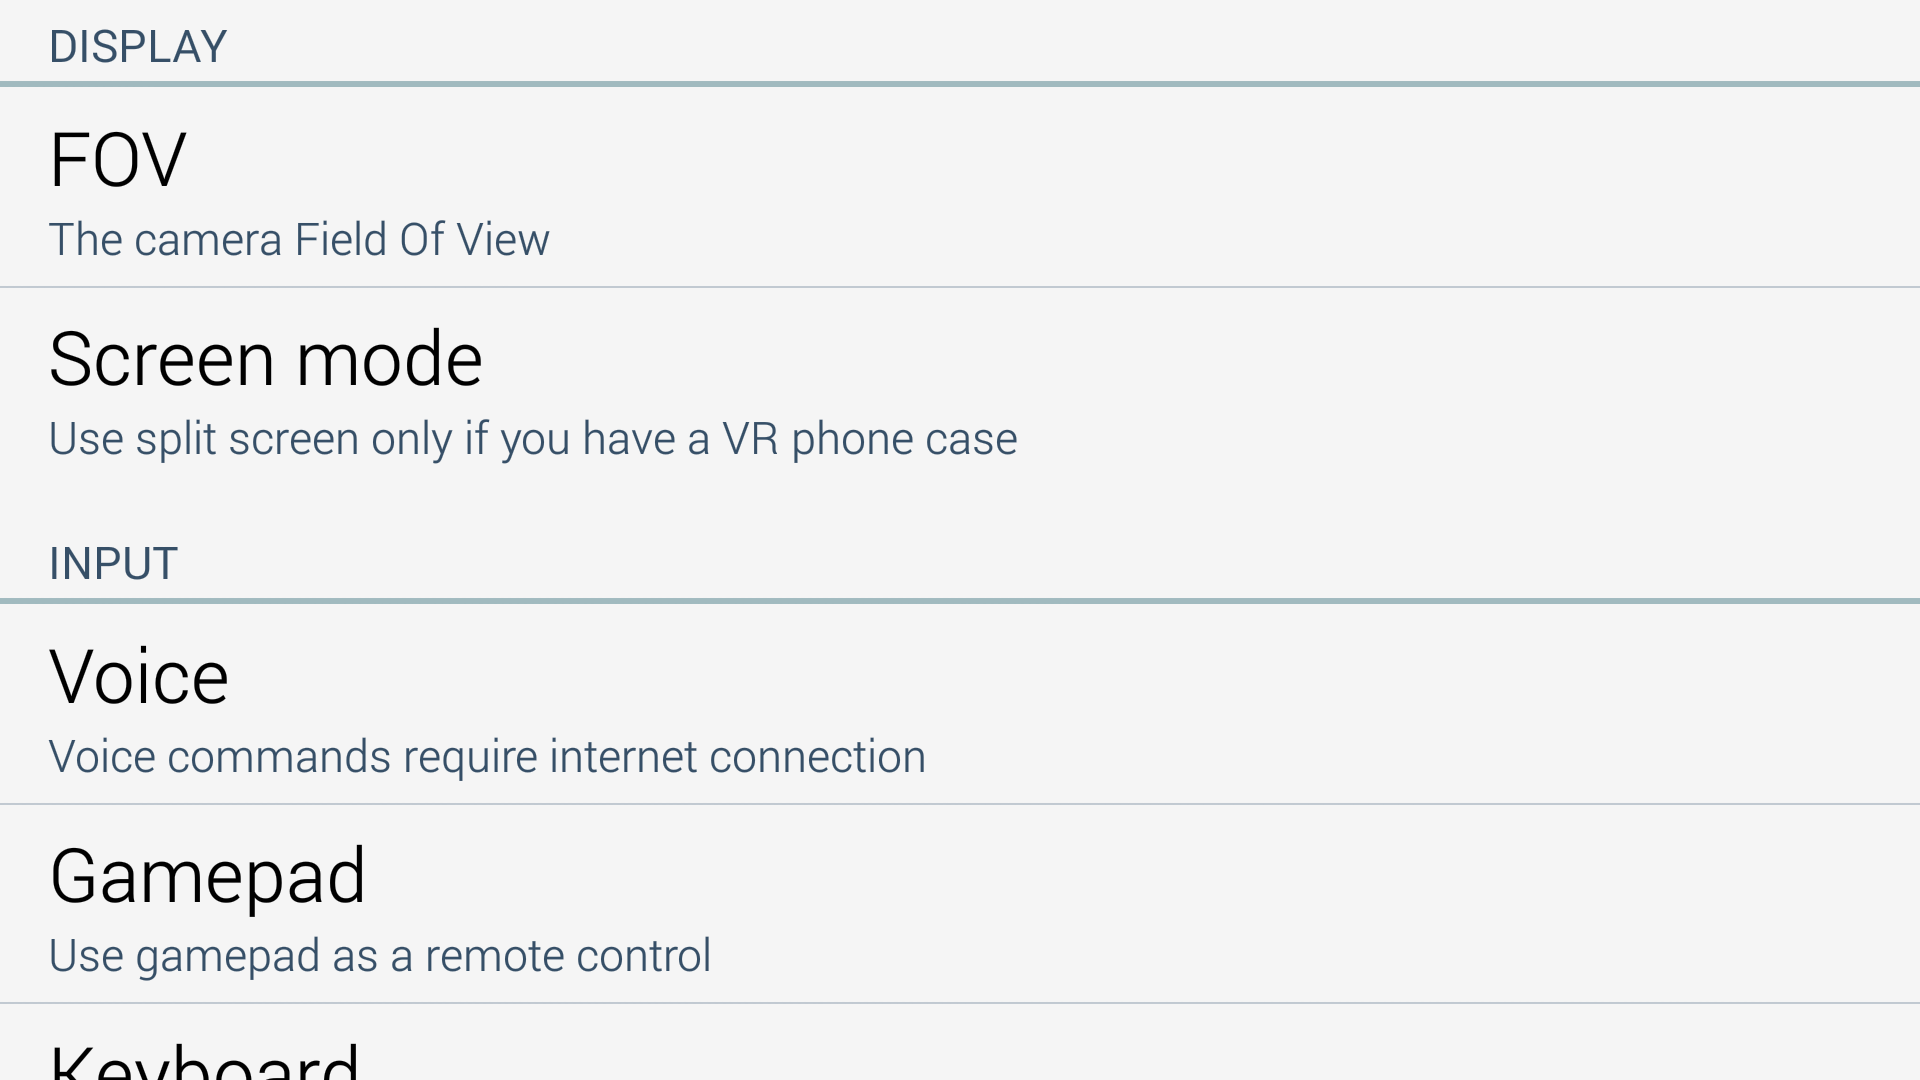Tap "Voice commands require internet connection" text
Screen dimensions: 1920x1080
pyautogui.click(x=487, y=757)
